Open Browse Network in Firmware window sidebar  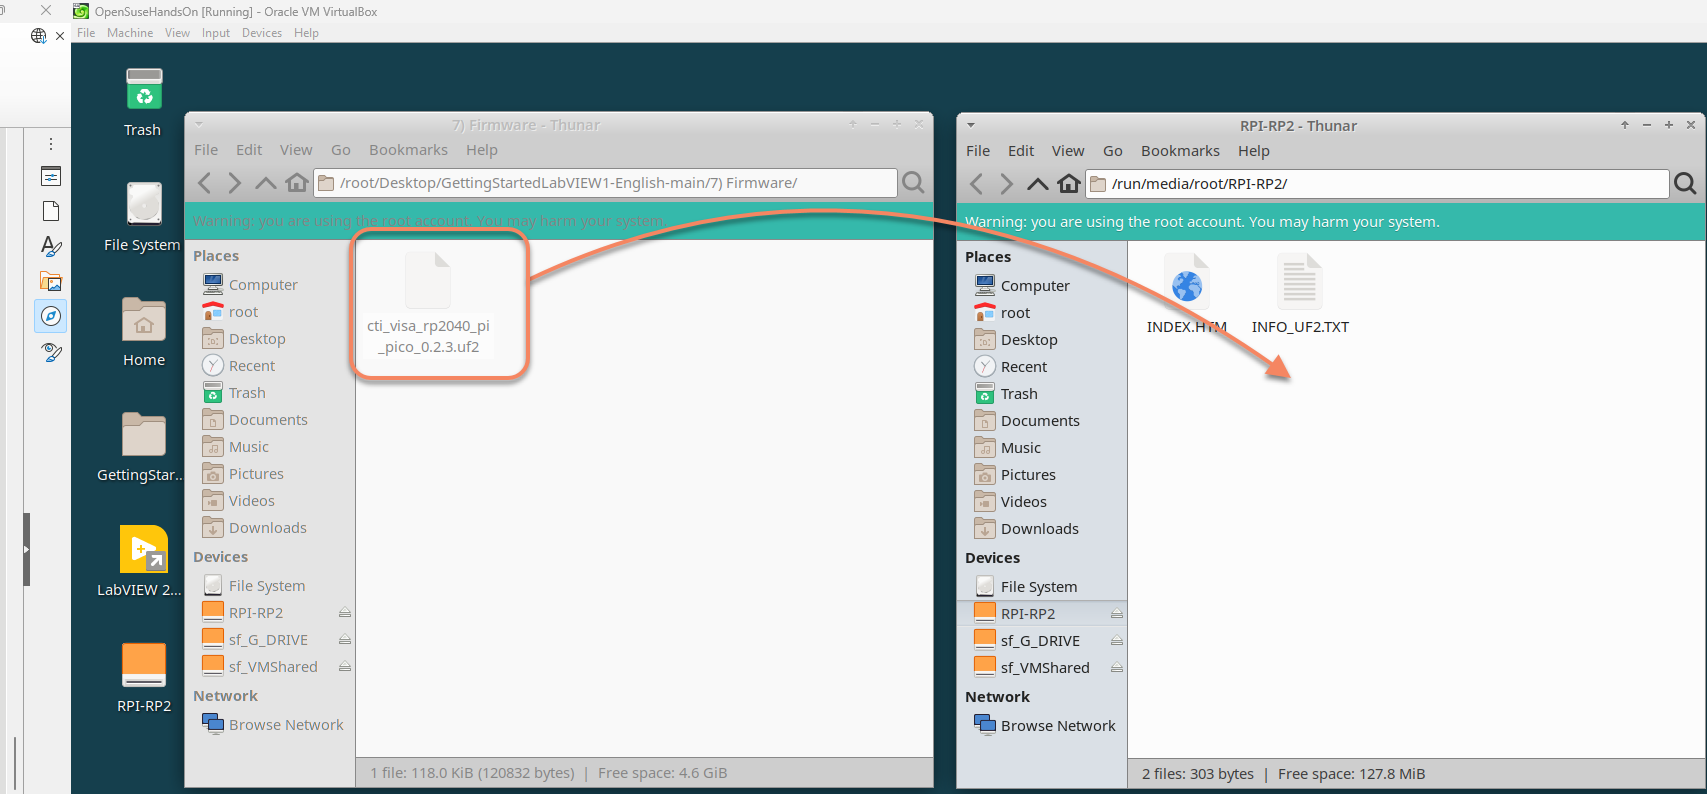click(x=270, y=725)
